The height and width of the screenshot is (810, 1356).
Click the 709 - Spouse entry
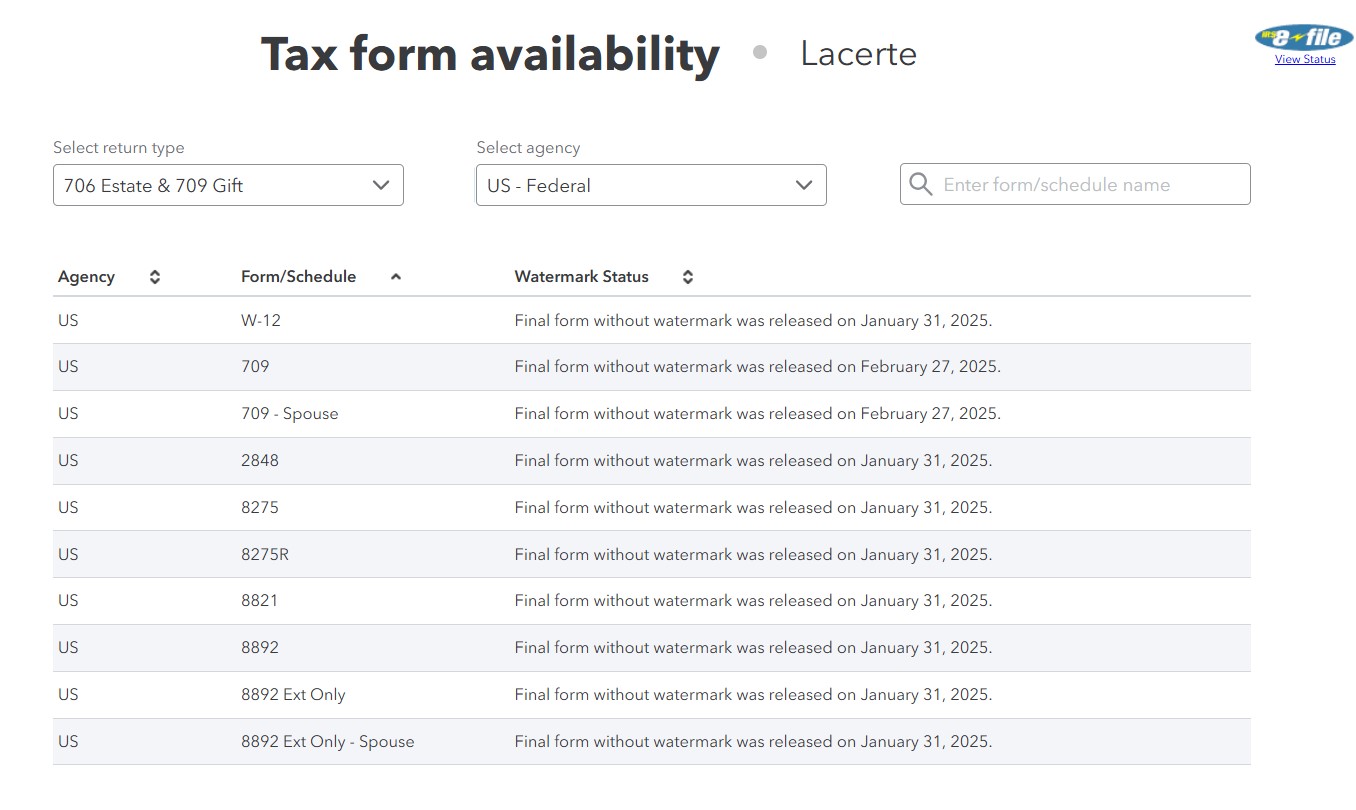click(289, 413)
